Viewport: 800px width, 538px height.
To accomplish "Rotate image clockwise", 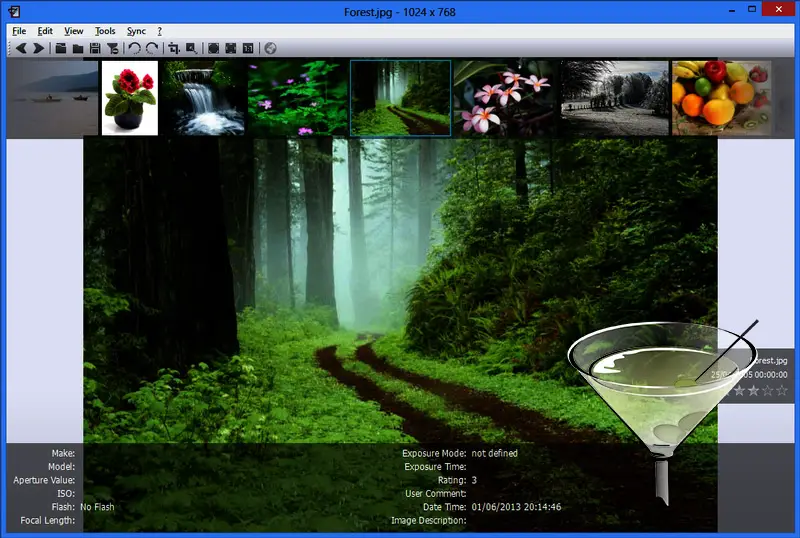I will coord(152,48).
